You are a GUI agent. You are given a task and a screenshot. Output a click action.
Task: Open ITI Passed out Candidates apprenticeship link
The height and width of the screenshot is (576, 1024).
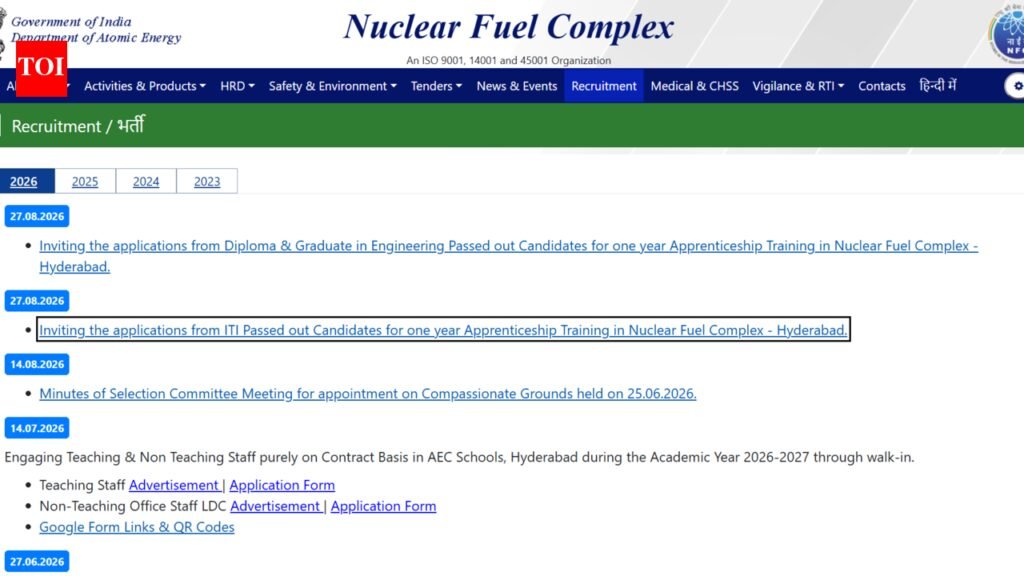pyautogui.click(x=443, y=330)
